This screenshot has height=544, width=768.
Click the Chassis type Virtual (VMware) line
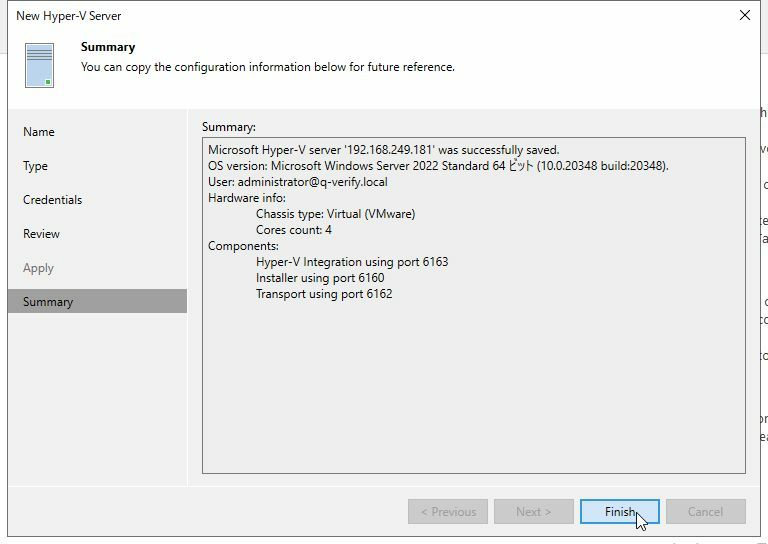(x=335, y=214)
